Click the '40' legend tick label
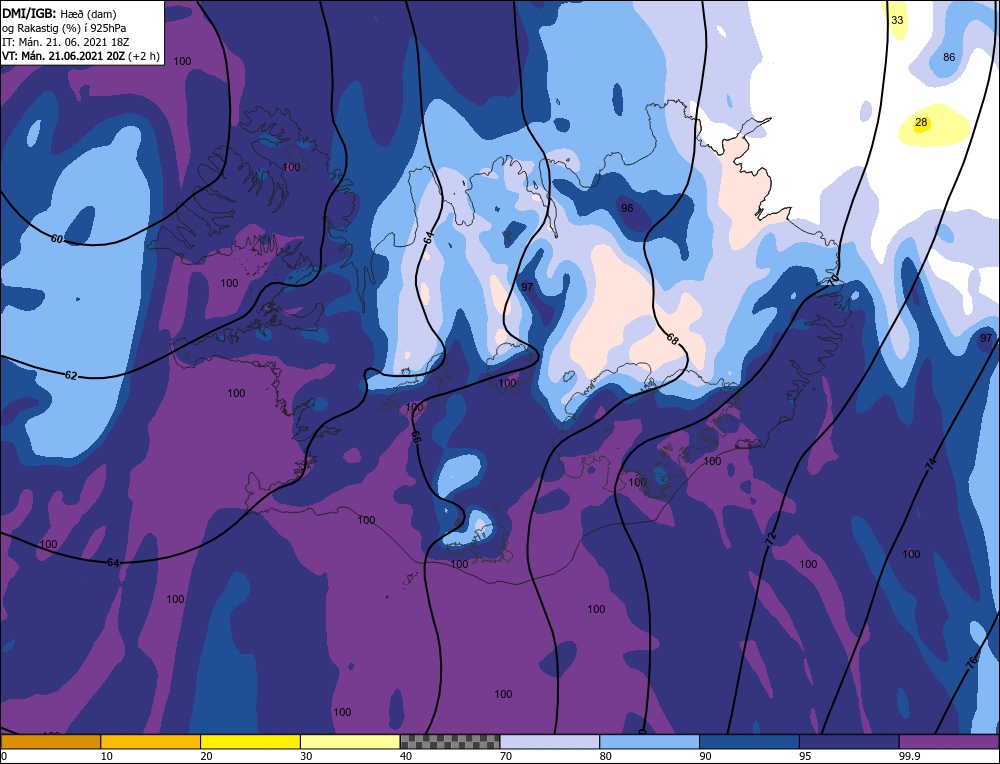This screenshot has height=764, width=1000. [x=406, y=756]
